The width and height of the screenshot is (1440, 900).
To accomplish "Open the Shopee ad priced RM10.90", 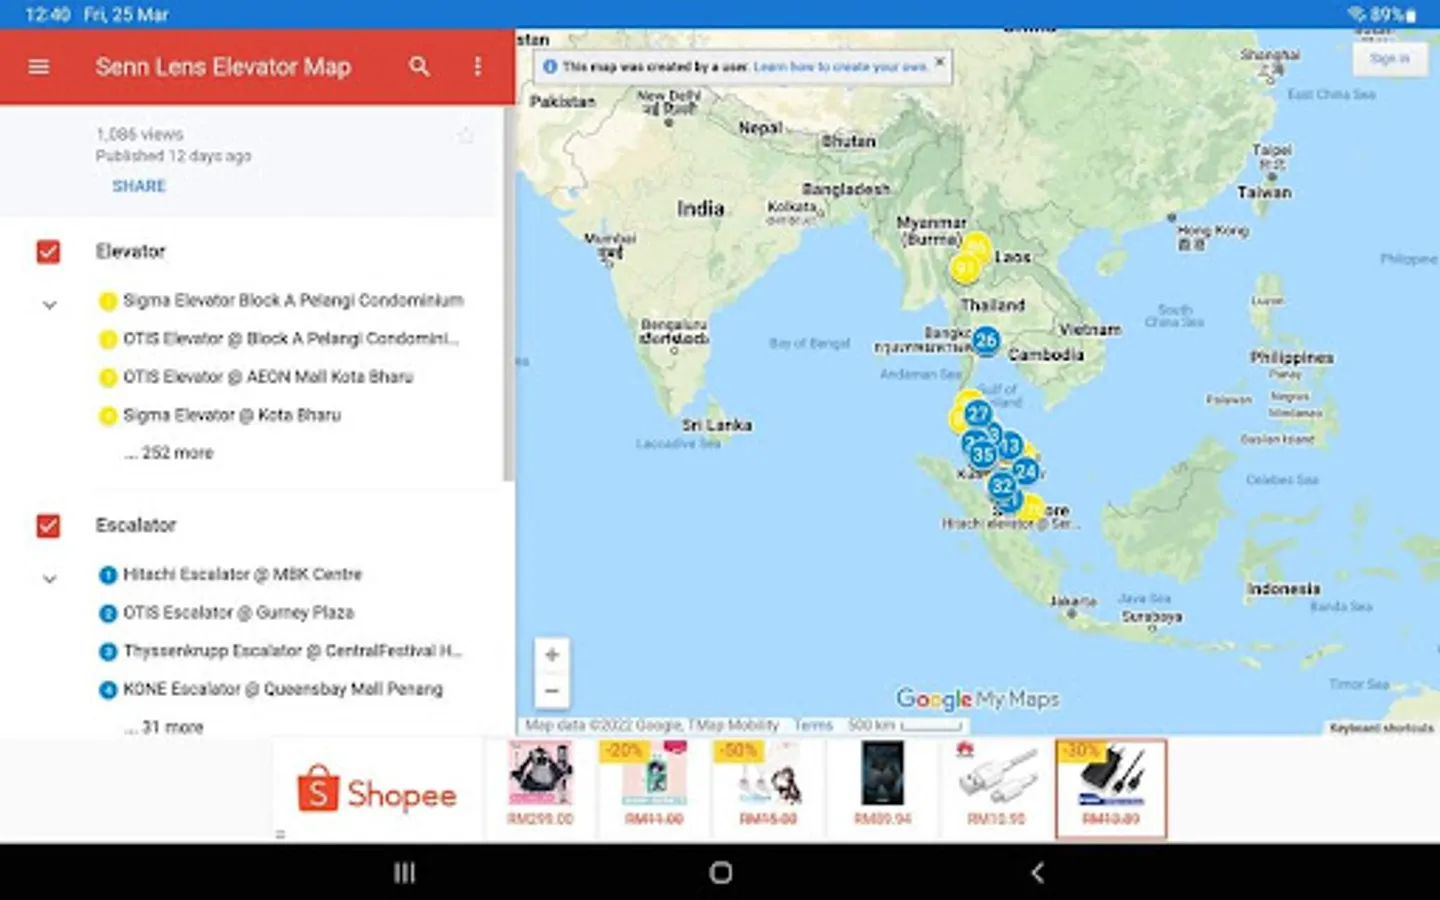I will click(996, 788).
